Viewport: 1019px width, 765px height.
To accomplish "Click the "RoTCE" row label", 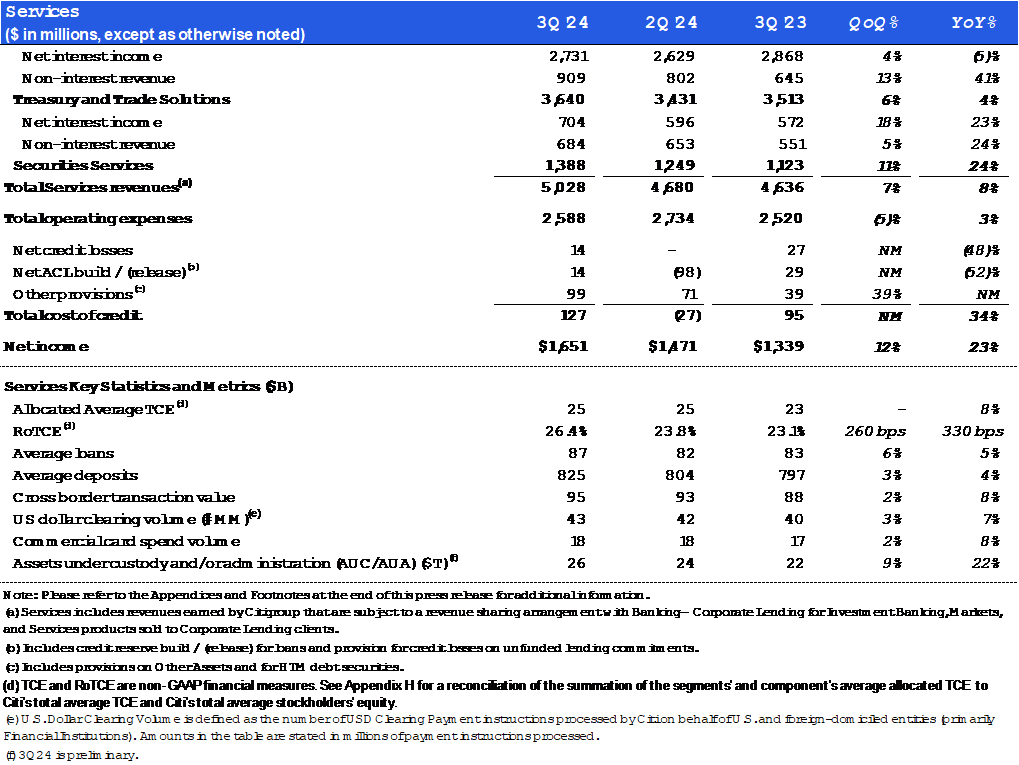I will point(44,430).
